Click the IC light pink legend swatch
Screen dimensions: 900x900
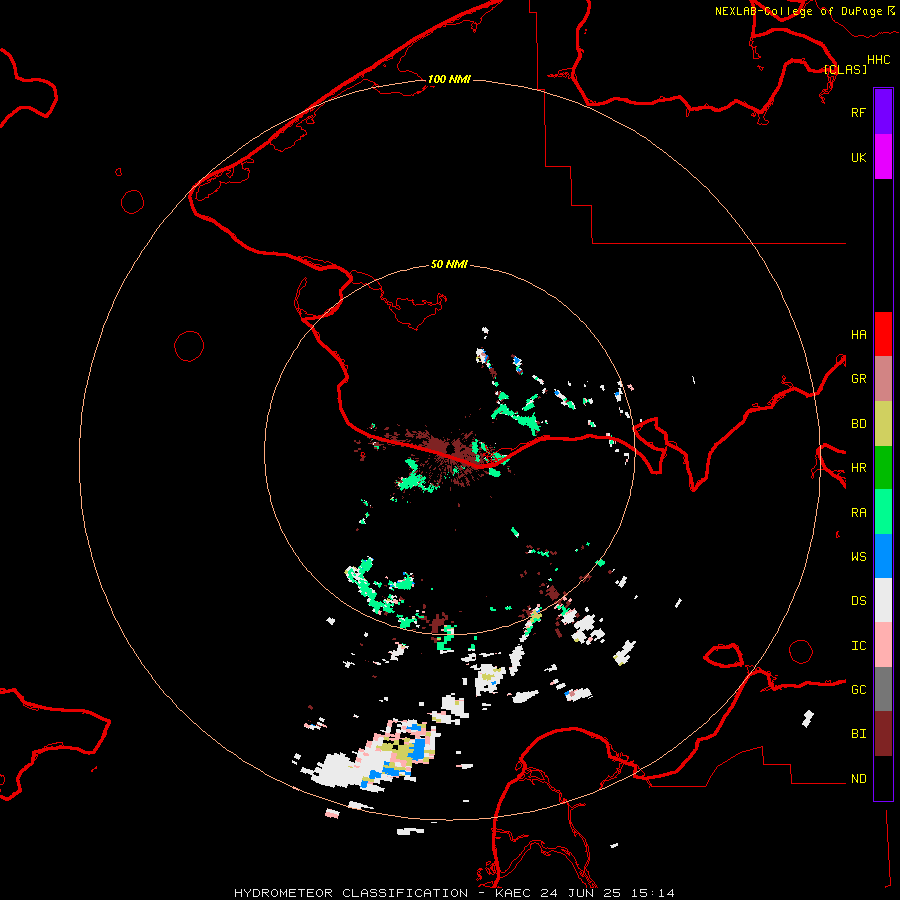click(x=883, y=645)
